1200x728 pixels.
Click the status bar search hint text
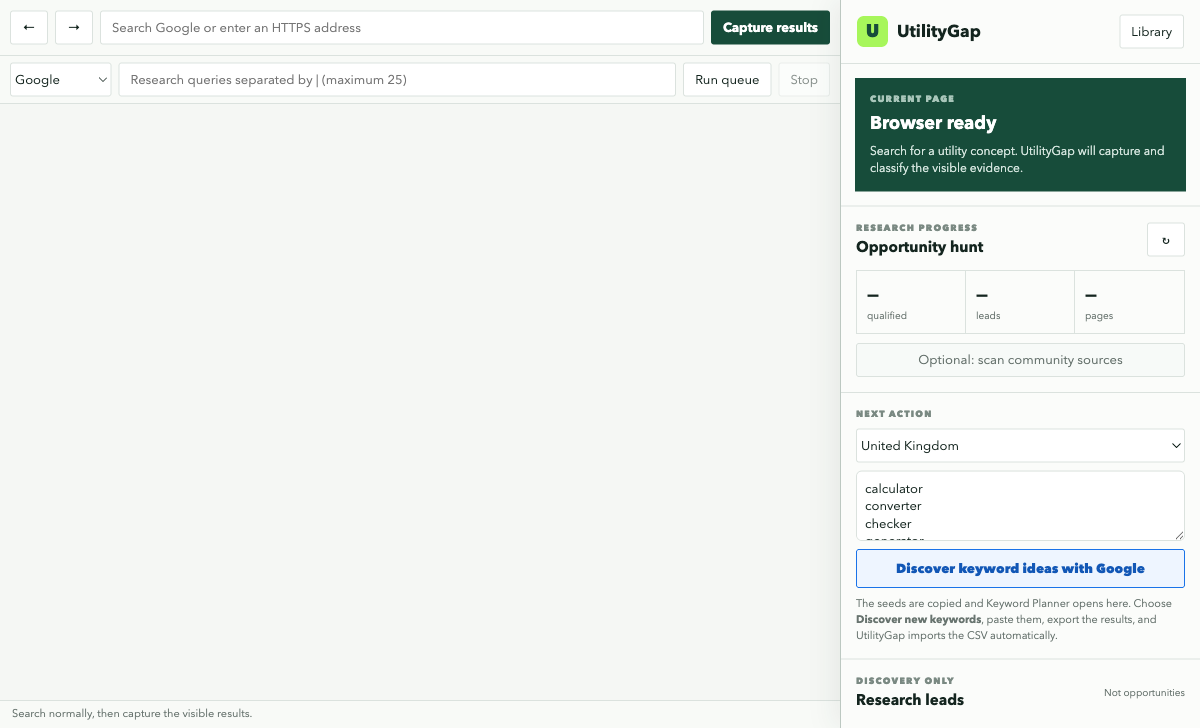(x=132, y=714)
